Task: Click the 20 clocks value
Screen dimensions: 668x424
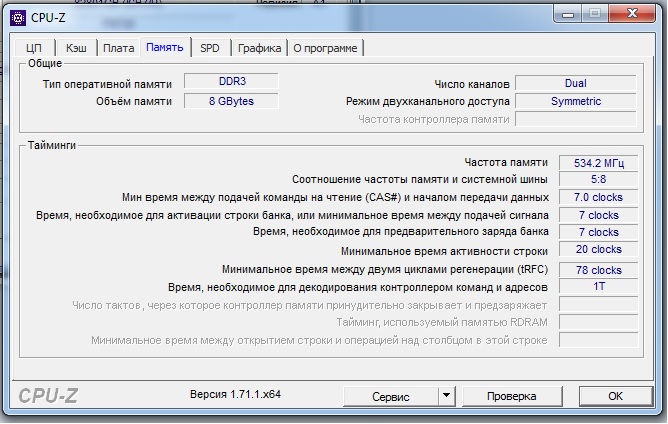Action: click(599, 249)
